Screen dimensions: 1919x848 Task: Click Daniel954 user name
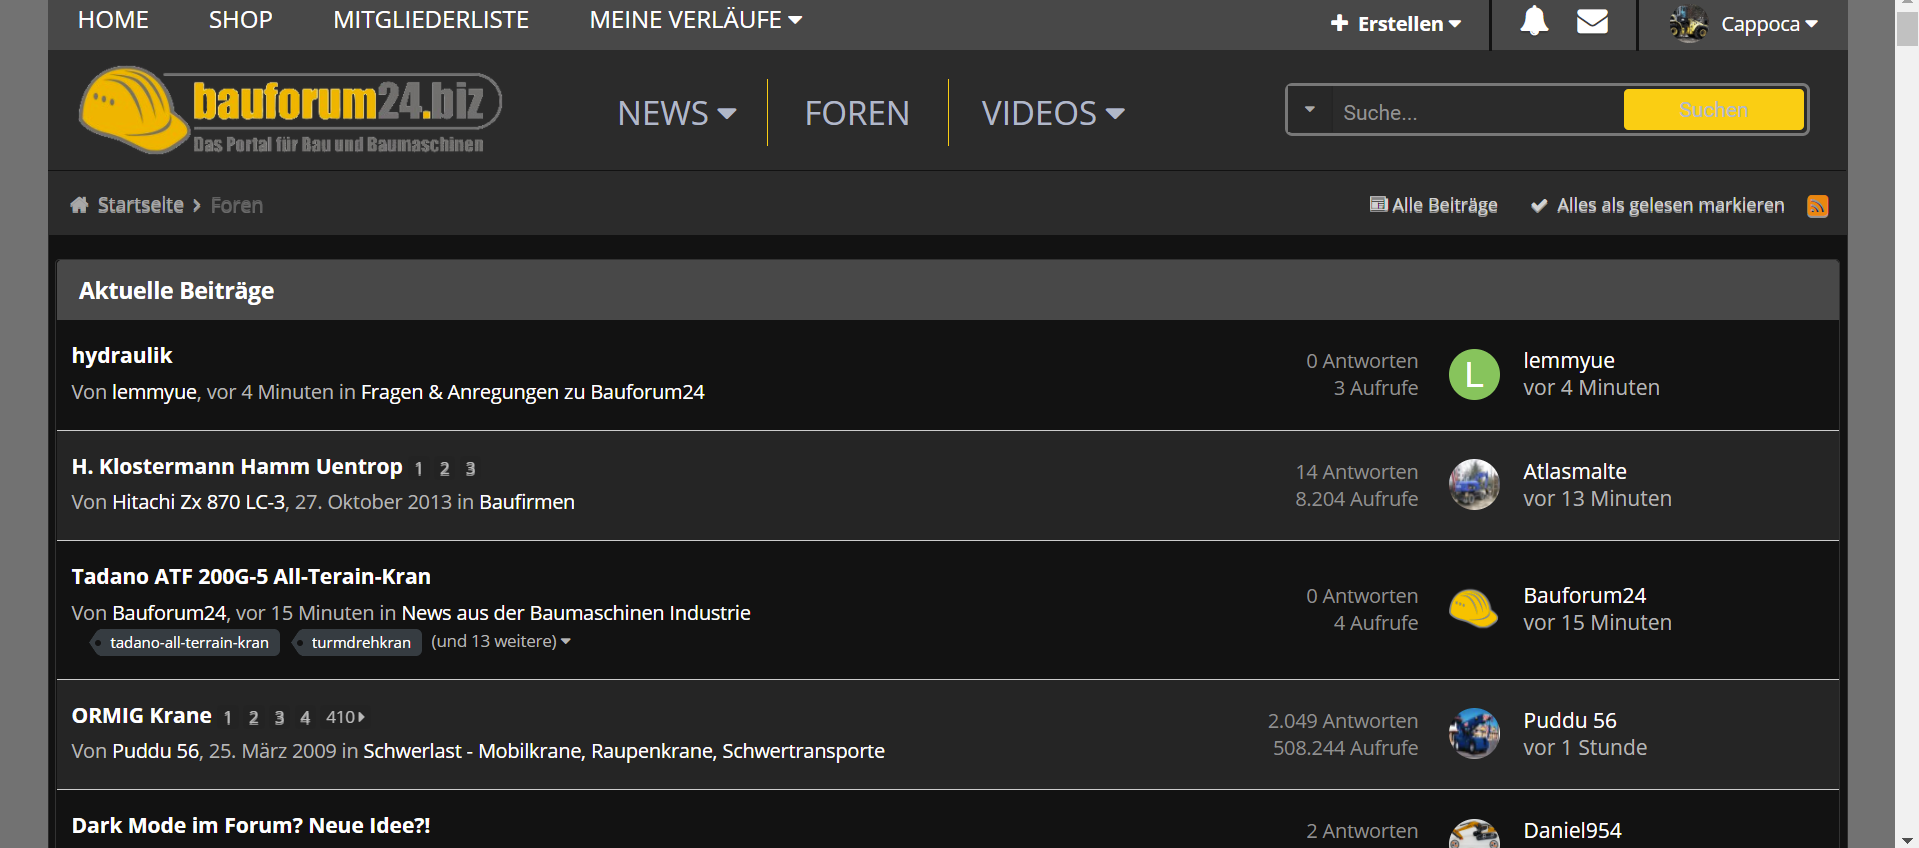coord(1572,830)
